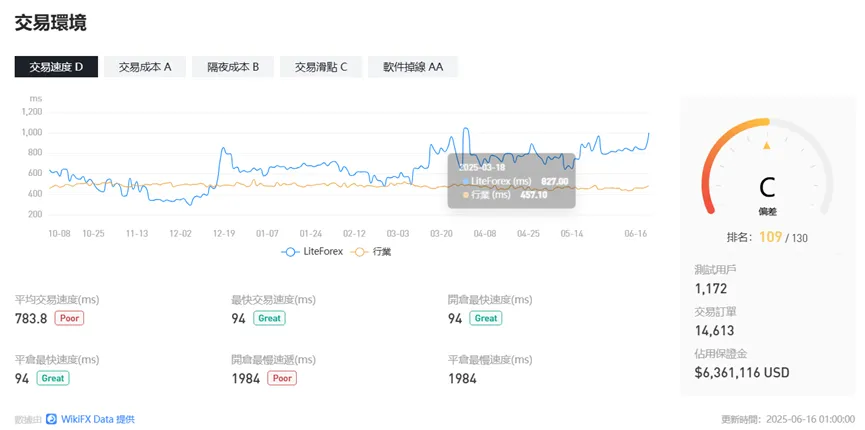The image size is (865, 430).
Task: Toggle the LiteForex legend series
Action: tap(312, 252)
